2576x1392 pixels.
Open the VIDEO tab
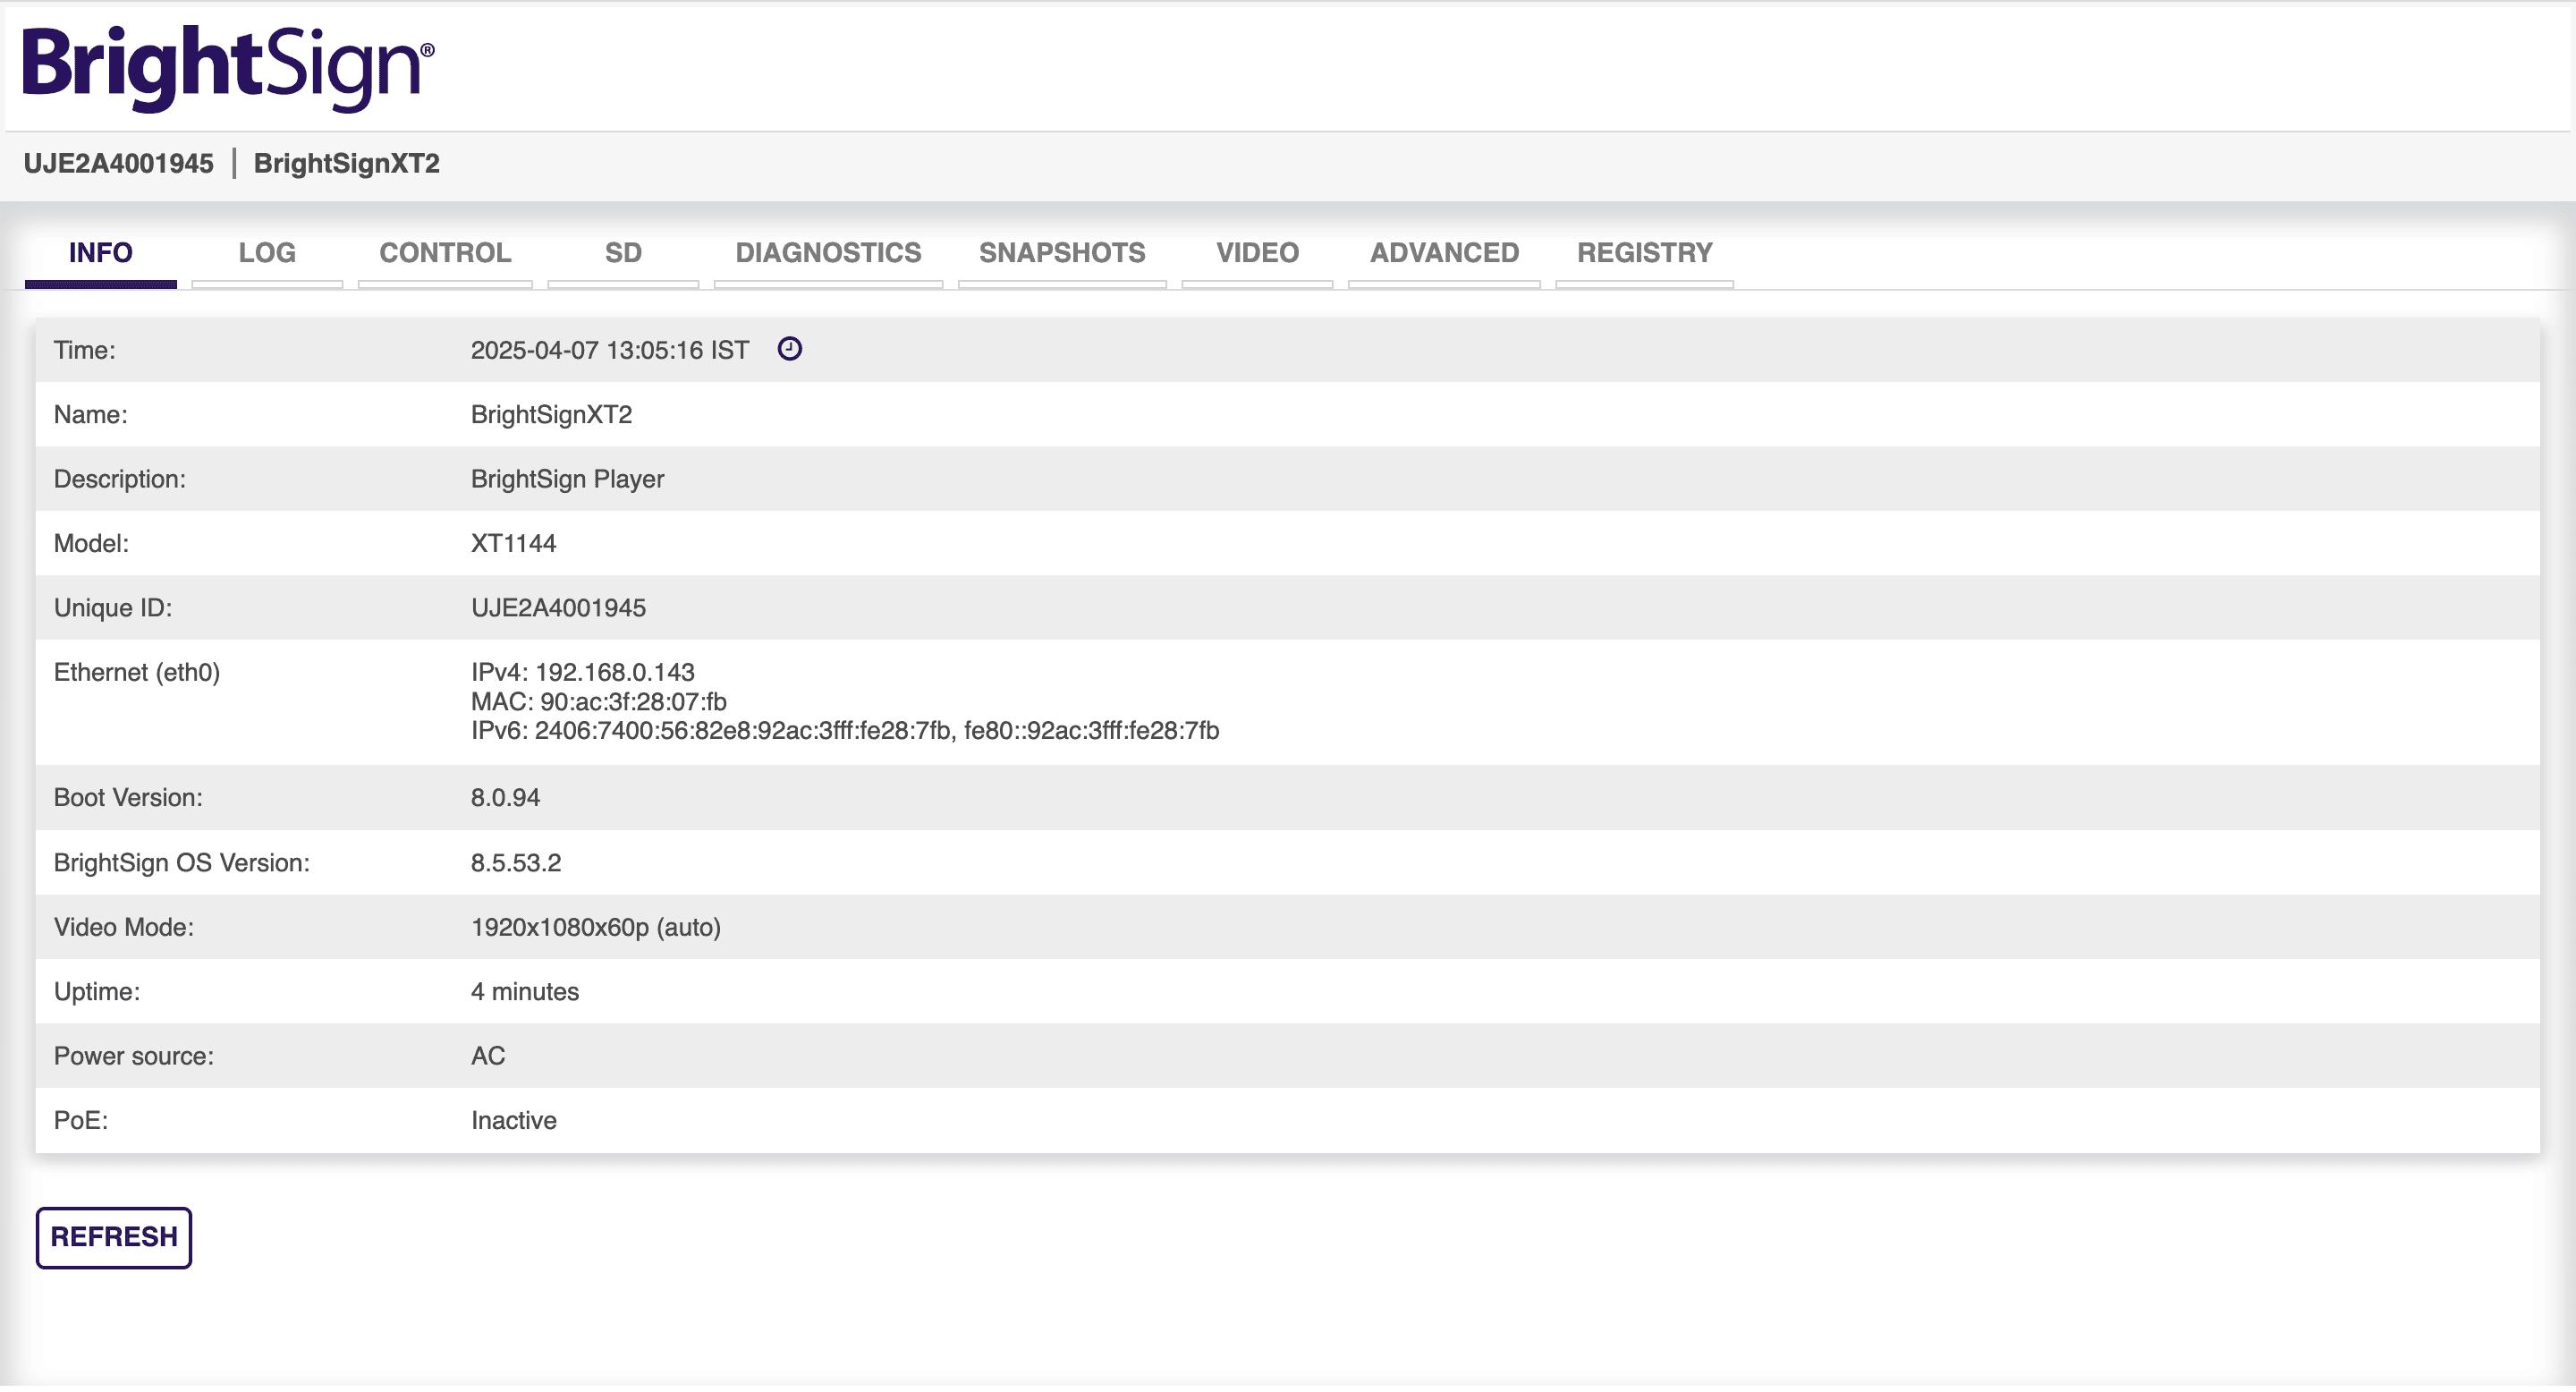pyautogui.click(x=1257, y=253)
